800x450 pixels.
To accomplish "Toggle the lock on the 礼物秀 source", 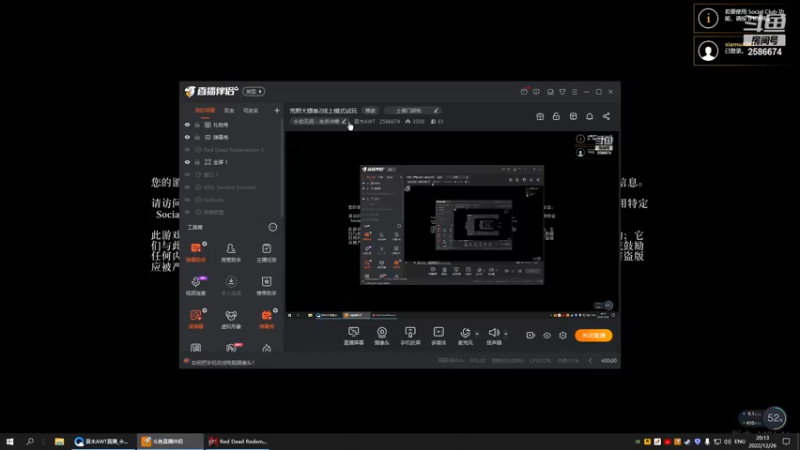I will (x=197, y=125).
